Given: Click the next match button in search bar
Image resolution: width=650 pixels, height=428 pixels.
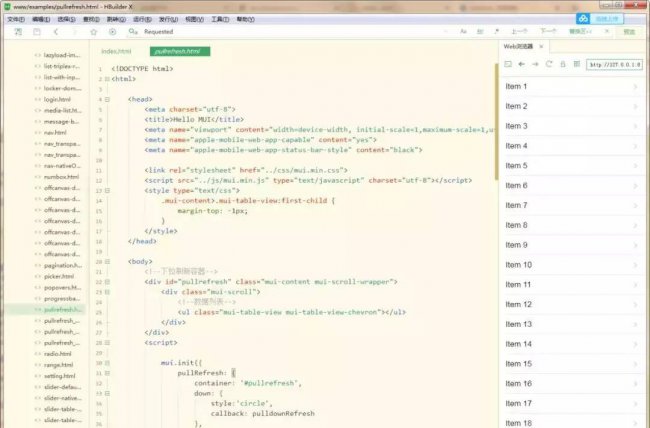Looking at the screenshot, I should coord(548,32).
